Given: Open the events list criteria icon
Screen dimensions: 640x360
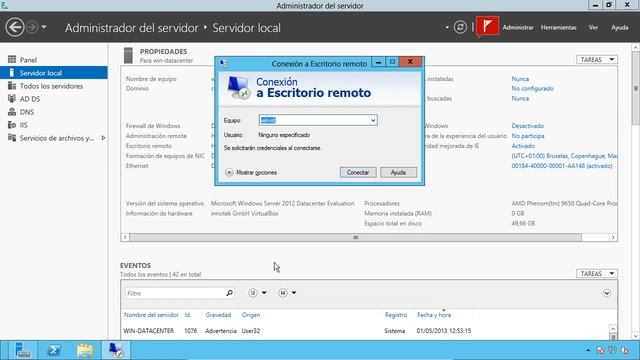Looking at the screenshot, I should click(253, 293).
